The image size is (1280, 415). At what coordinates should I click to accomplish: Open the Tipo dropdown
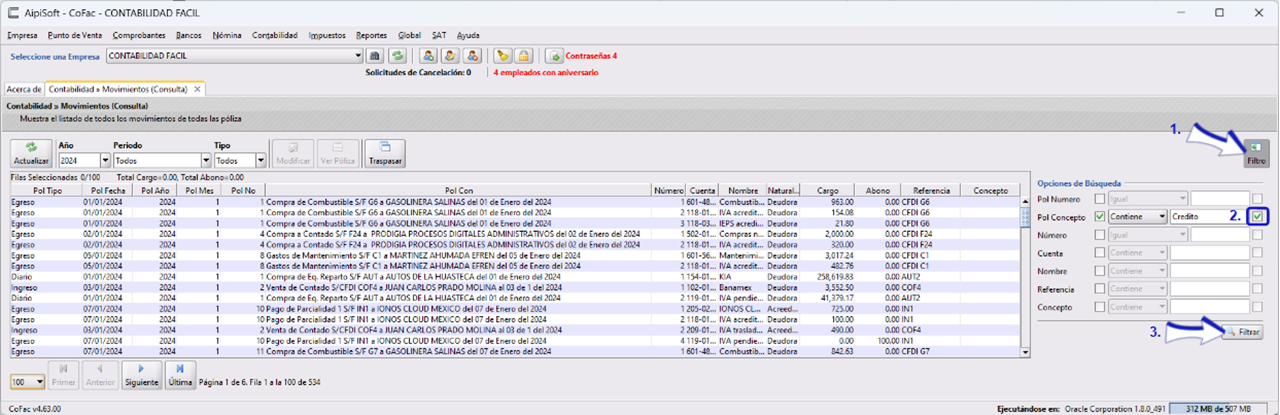pyautogui.click(x=261, y=160)
